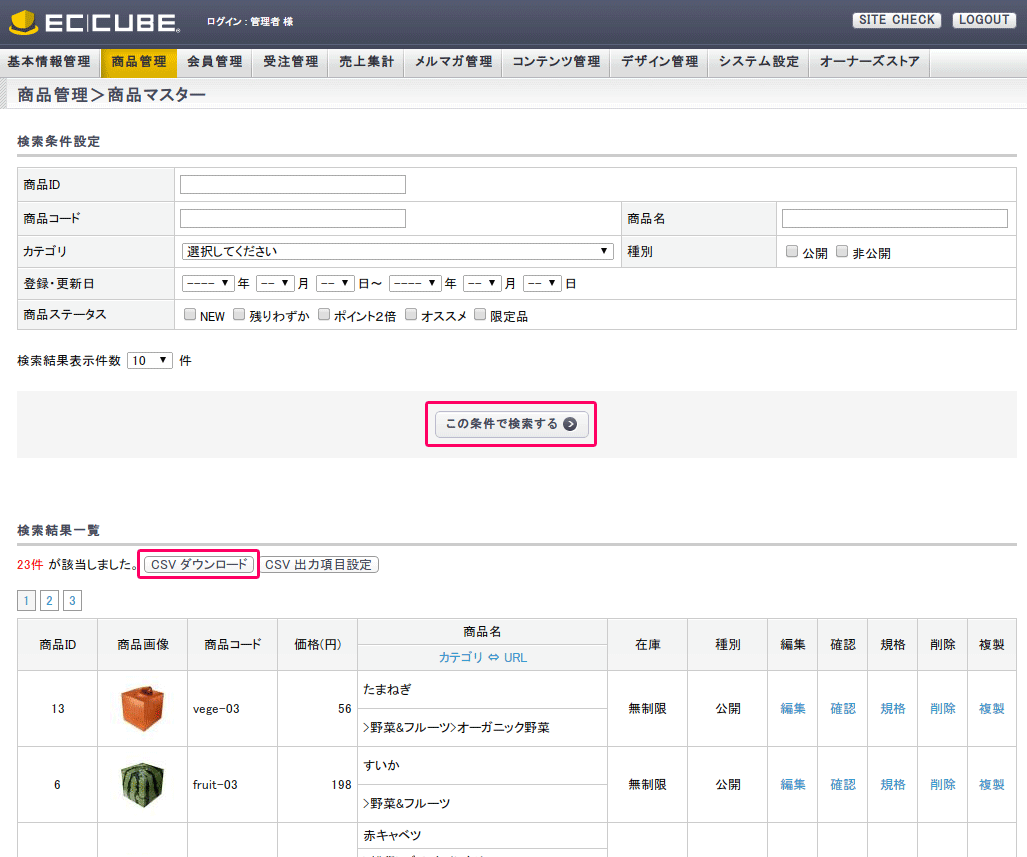Click the LOGOUT button
Viewport: 1027px width, 857px height.
(983, 20)
